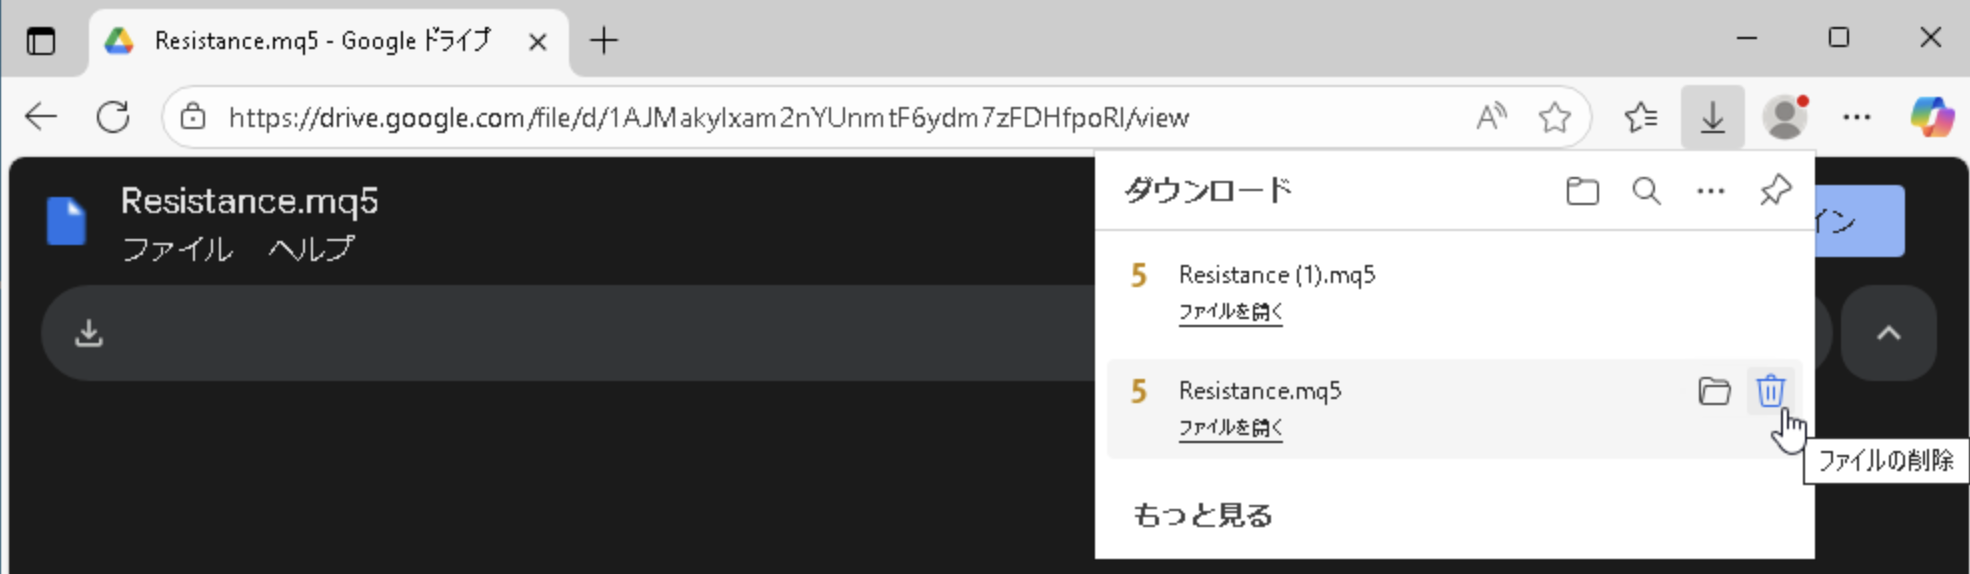Open file link under Resistance (1).mq5
This screenshot has width=1970, height=574.
1230,312
